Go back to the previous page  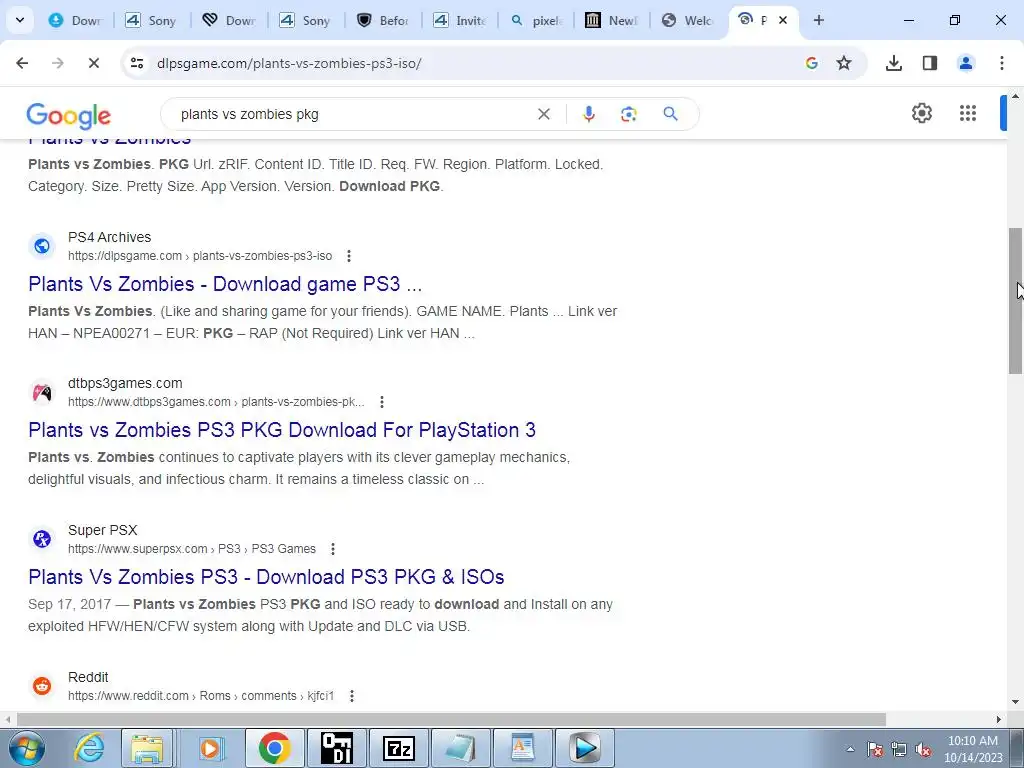pyautogui.click(x=22, y=63)
